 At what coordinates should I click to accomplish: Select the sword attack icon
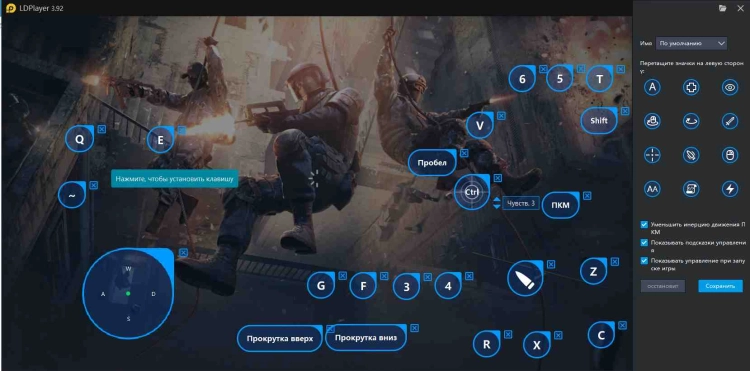[x=729, y=121]
